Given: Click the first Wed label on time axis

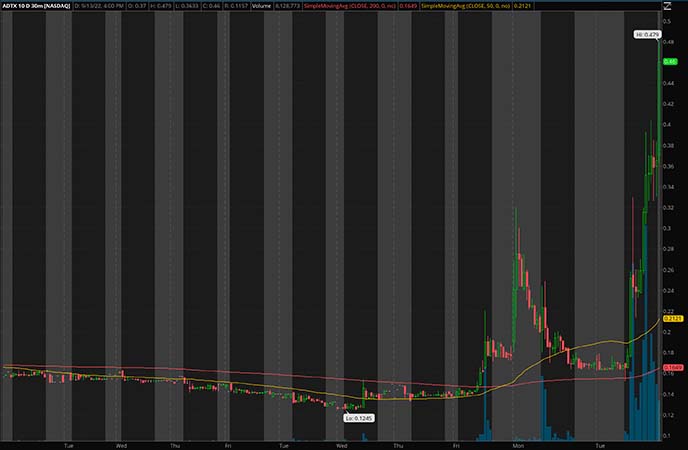Looking at the screenshot, I should 121,443.
